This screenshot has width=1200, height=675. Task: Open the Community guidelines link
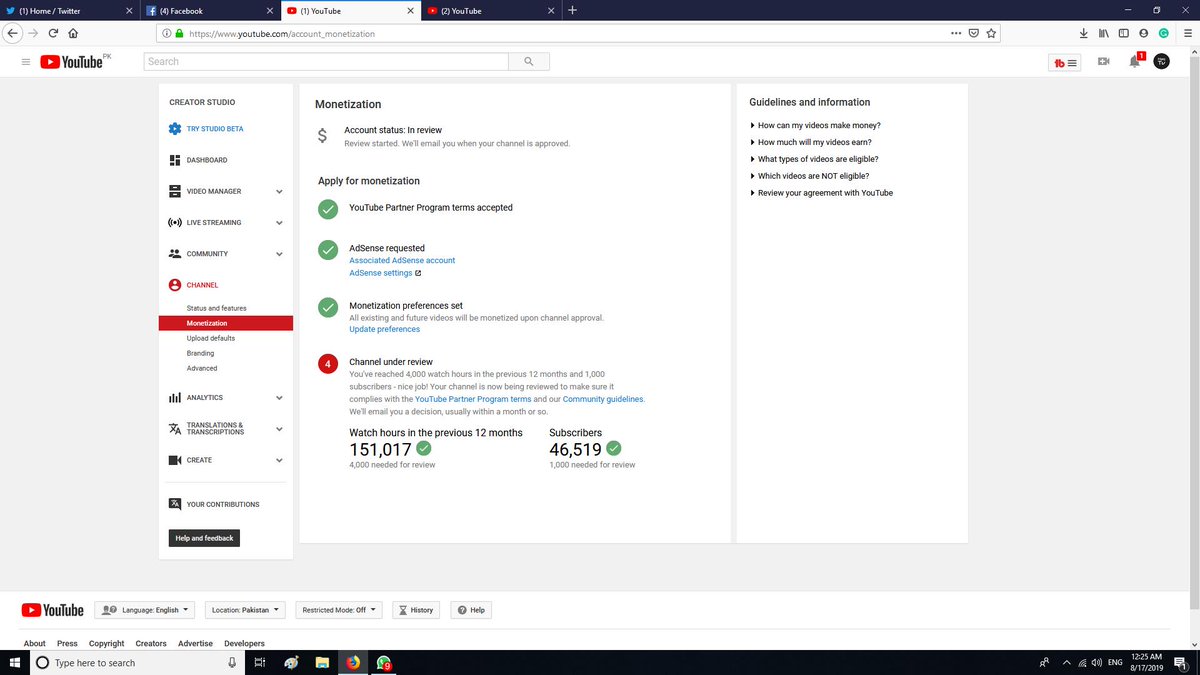coord(603,399)
